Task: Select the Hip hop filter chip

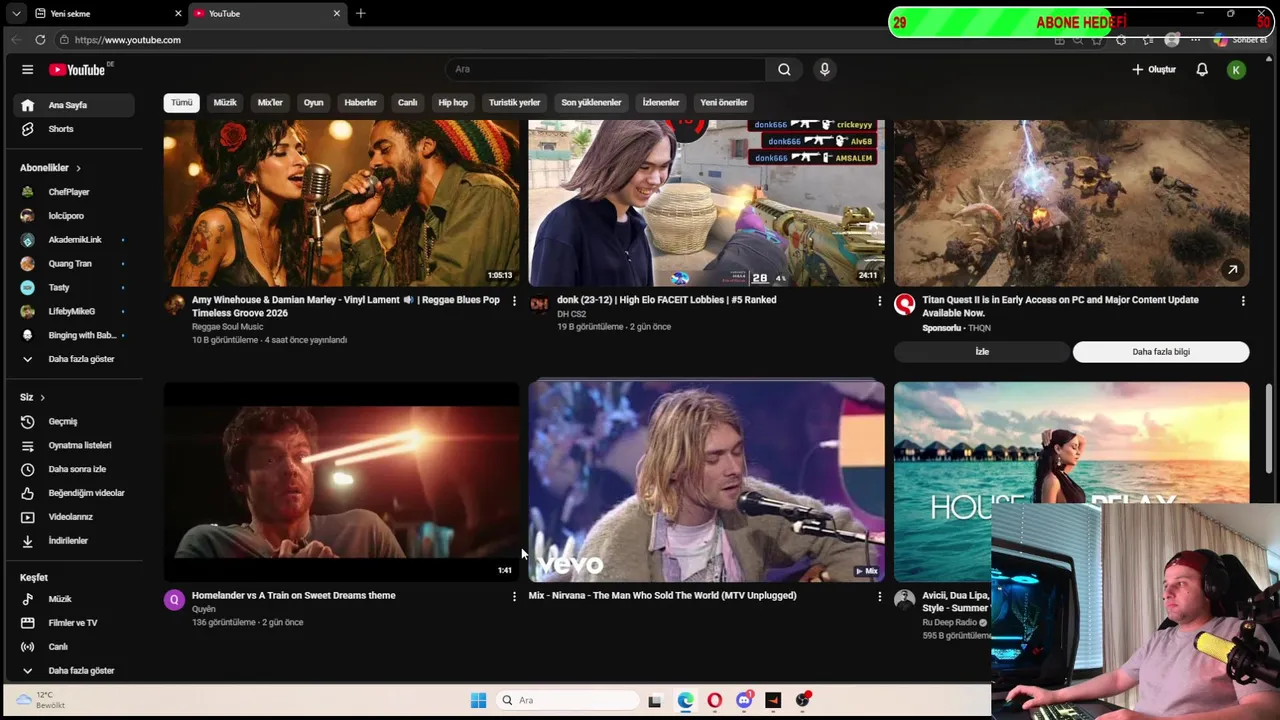Action: pyautogui.click(x=453, y=102)
